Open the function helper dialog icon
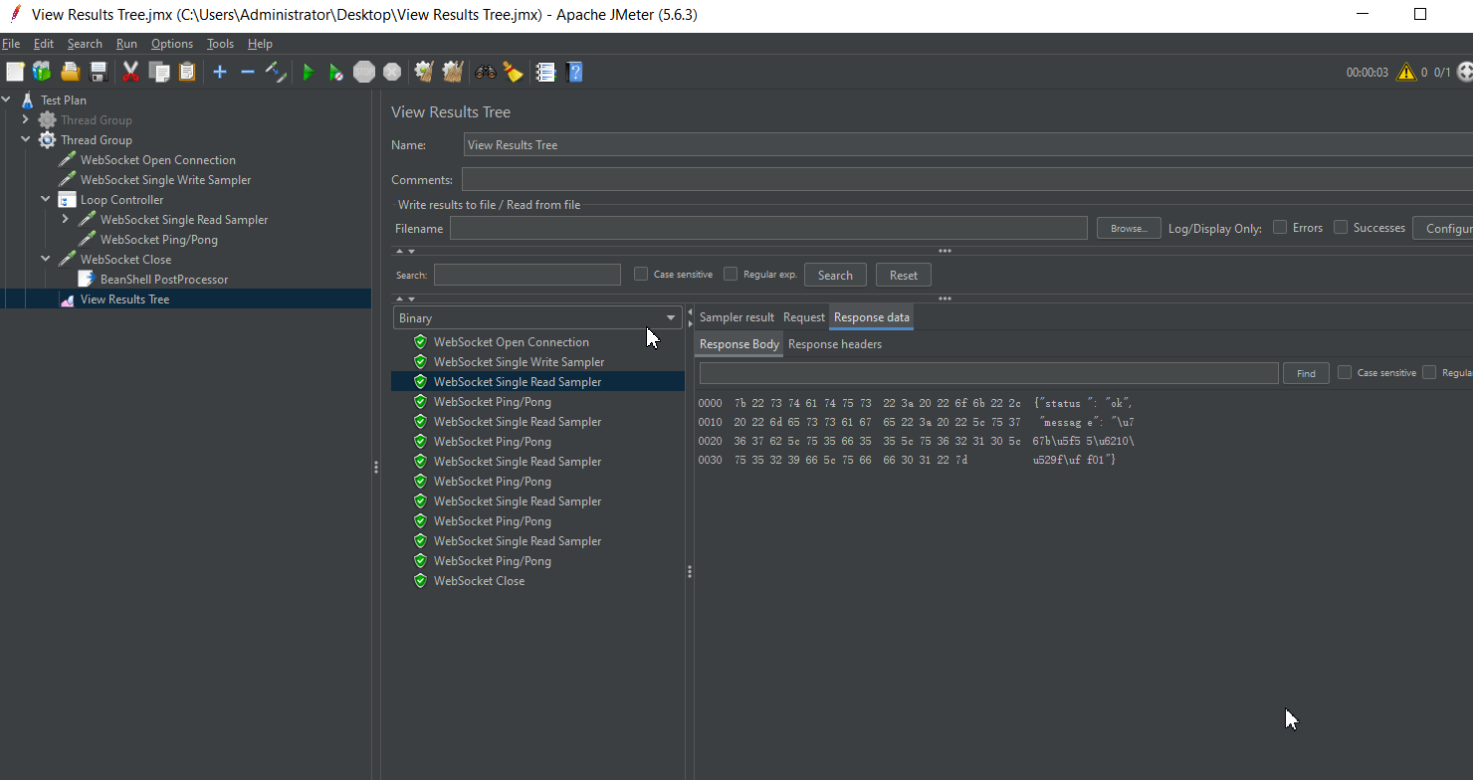 546,72
